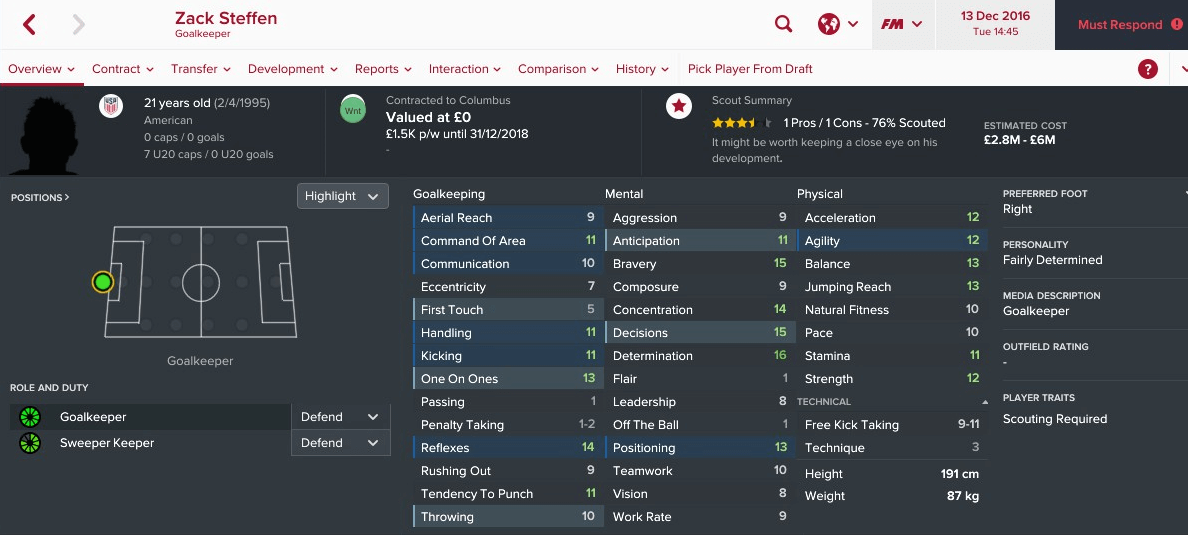Screen dimensions: 1188x535
Task: Open the Goalkeeper Defend duty dropdown
Action: click(340, 417)
